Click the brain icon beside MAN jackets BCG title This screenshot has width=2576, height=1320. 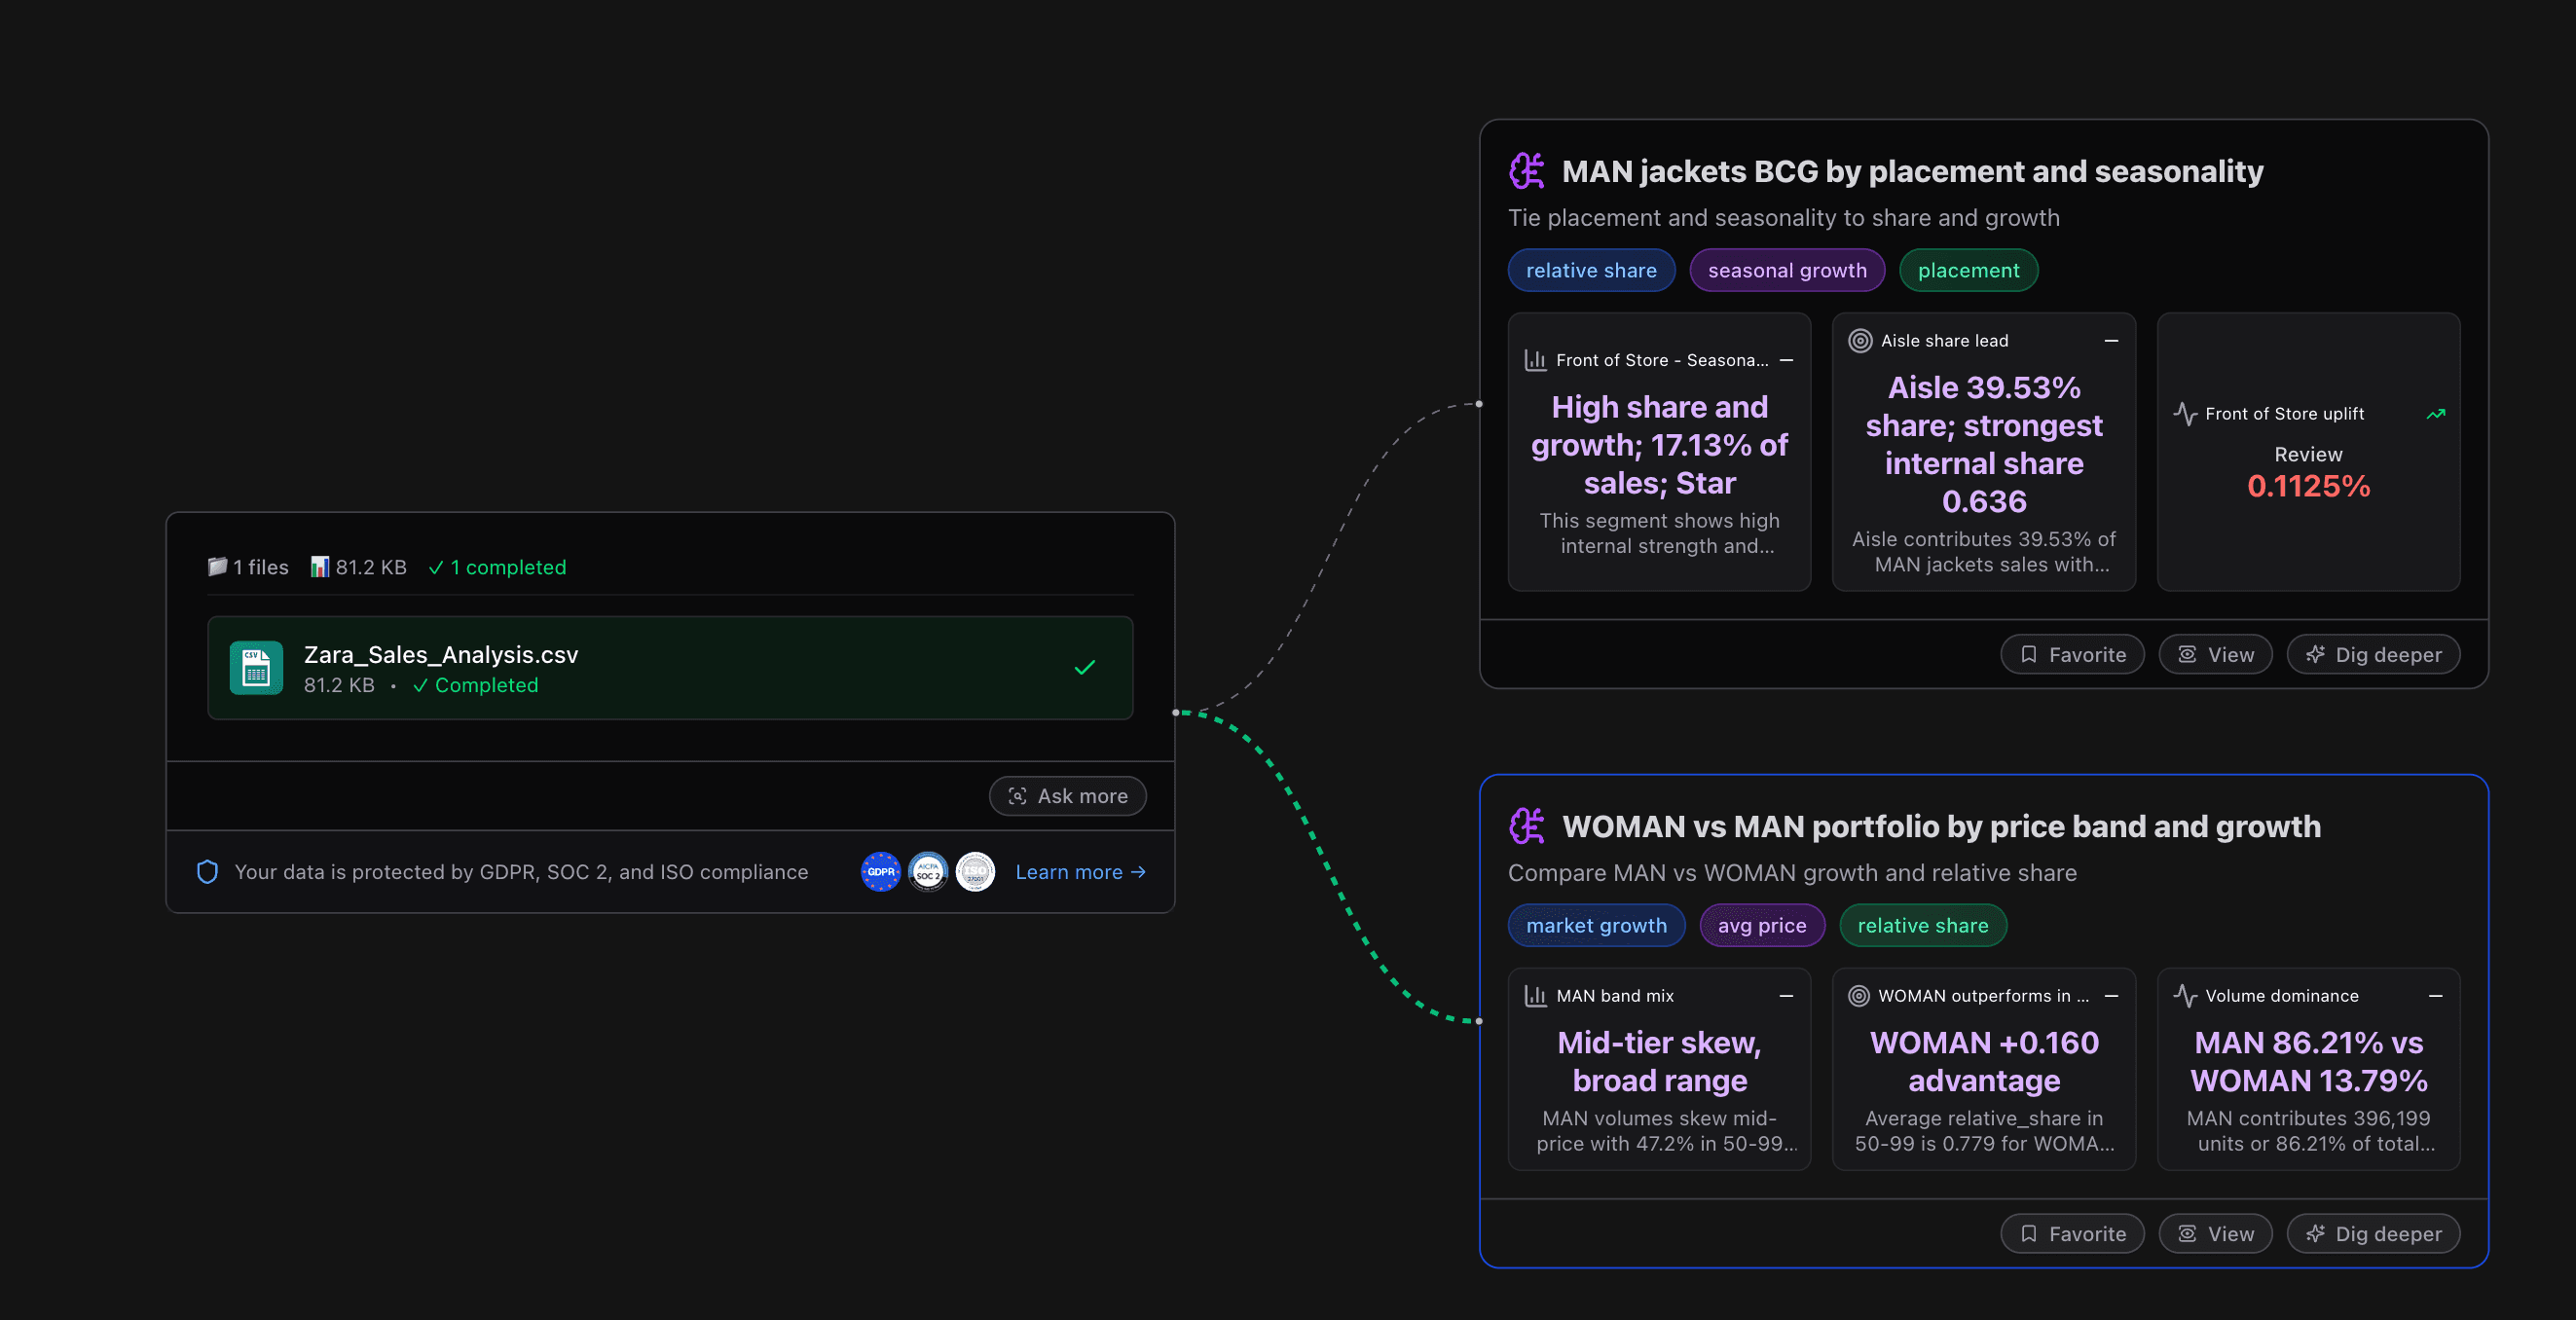pos(1527,171)
